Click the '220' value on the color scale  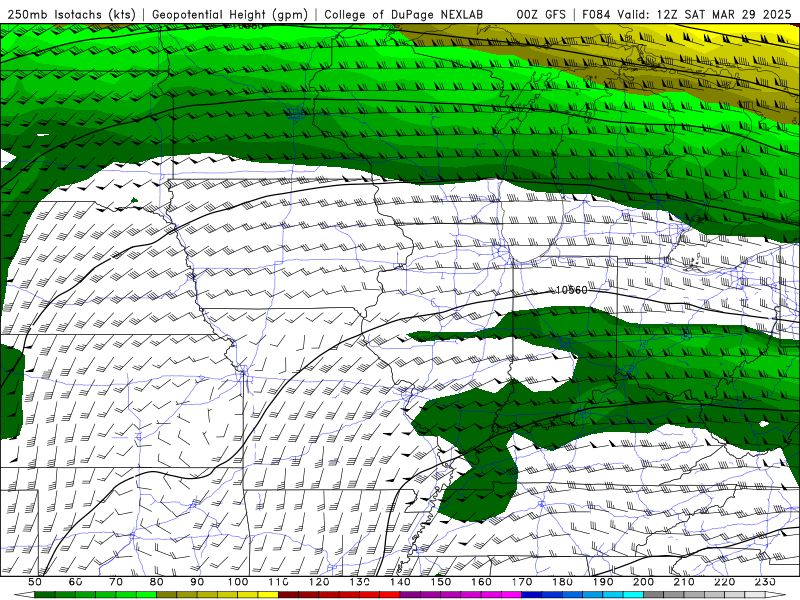(x=724, y=582)
